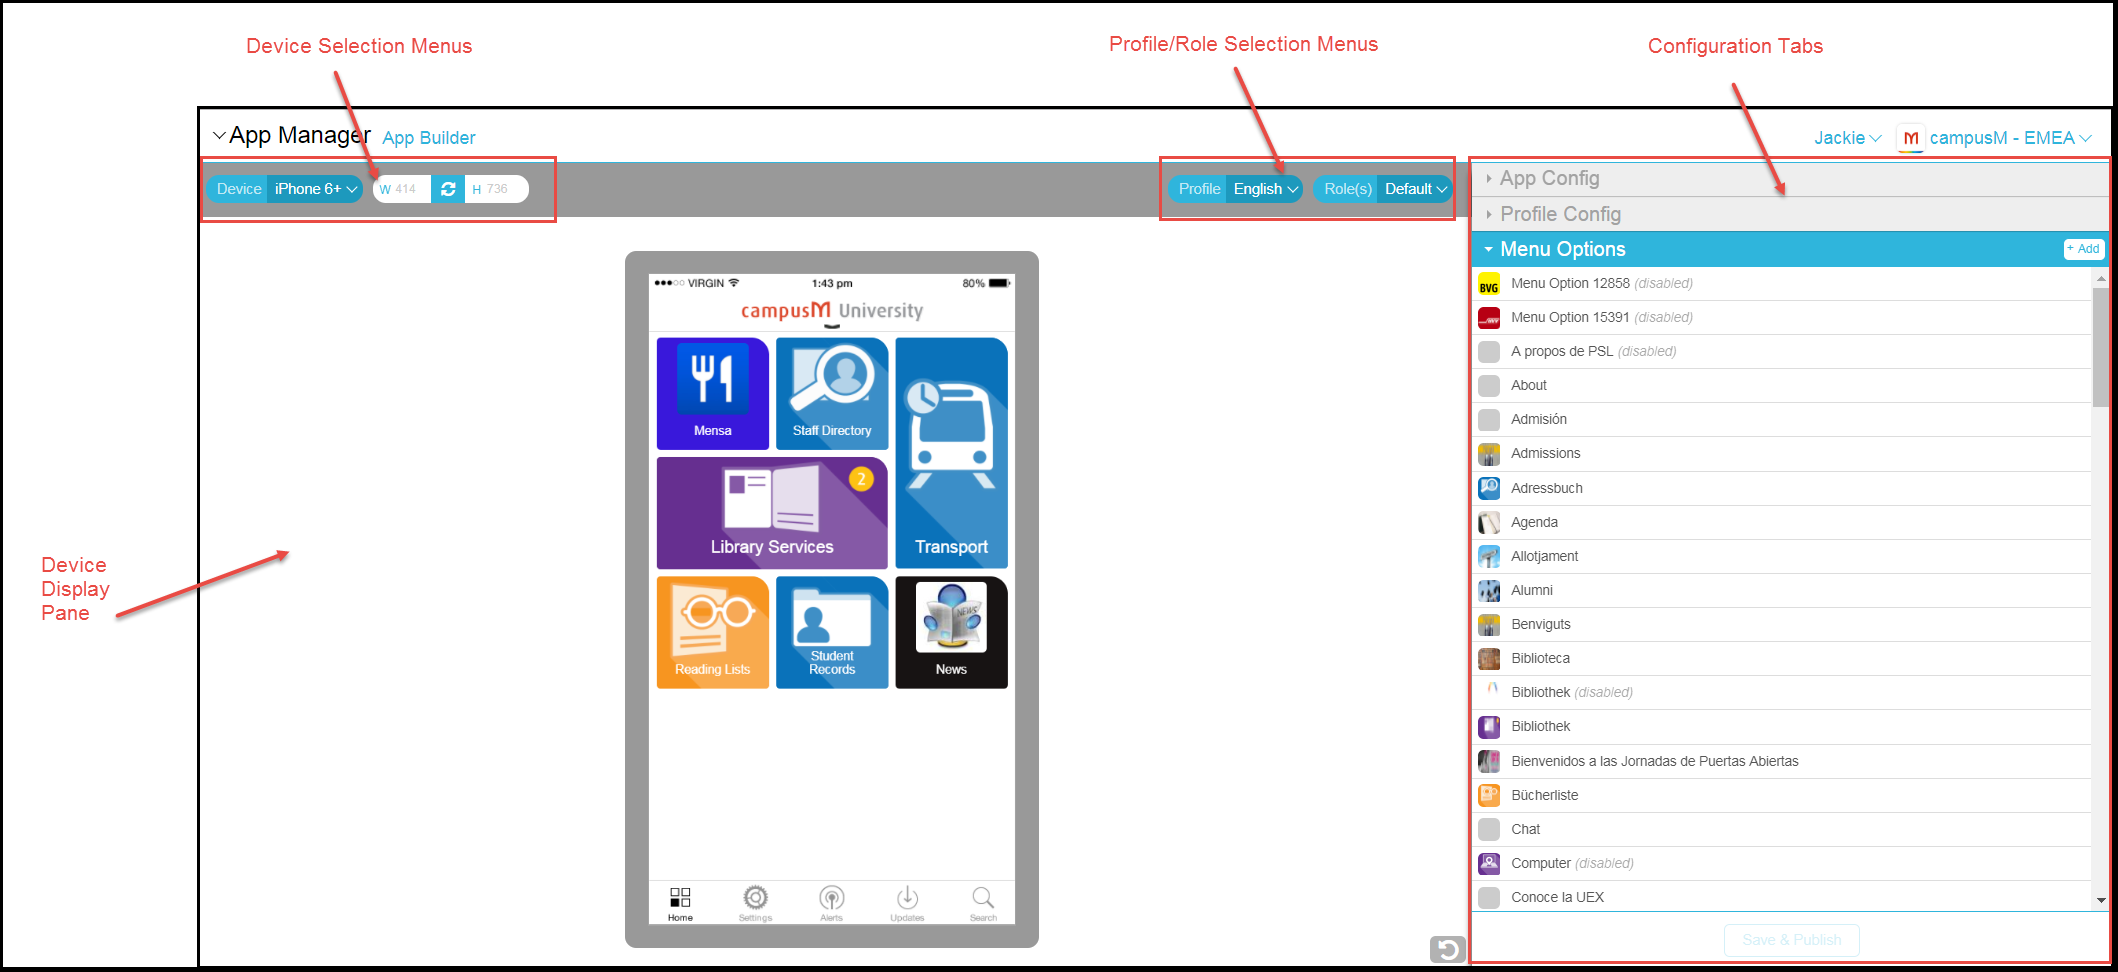Click the scroll down arrow of menu list
This screenshot has width=2118, height=972.
tap(2100, 900)
